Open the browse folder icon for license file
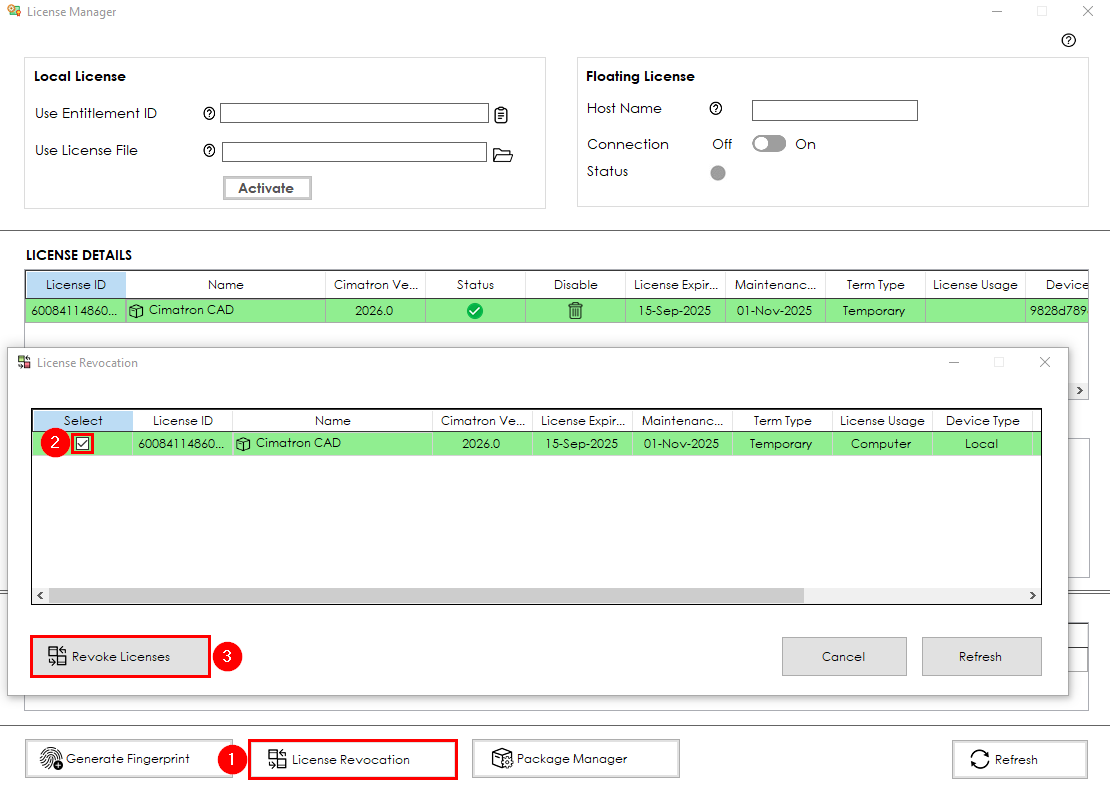Viewport: 1110px width, 787px height. 503,154
